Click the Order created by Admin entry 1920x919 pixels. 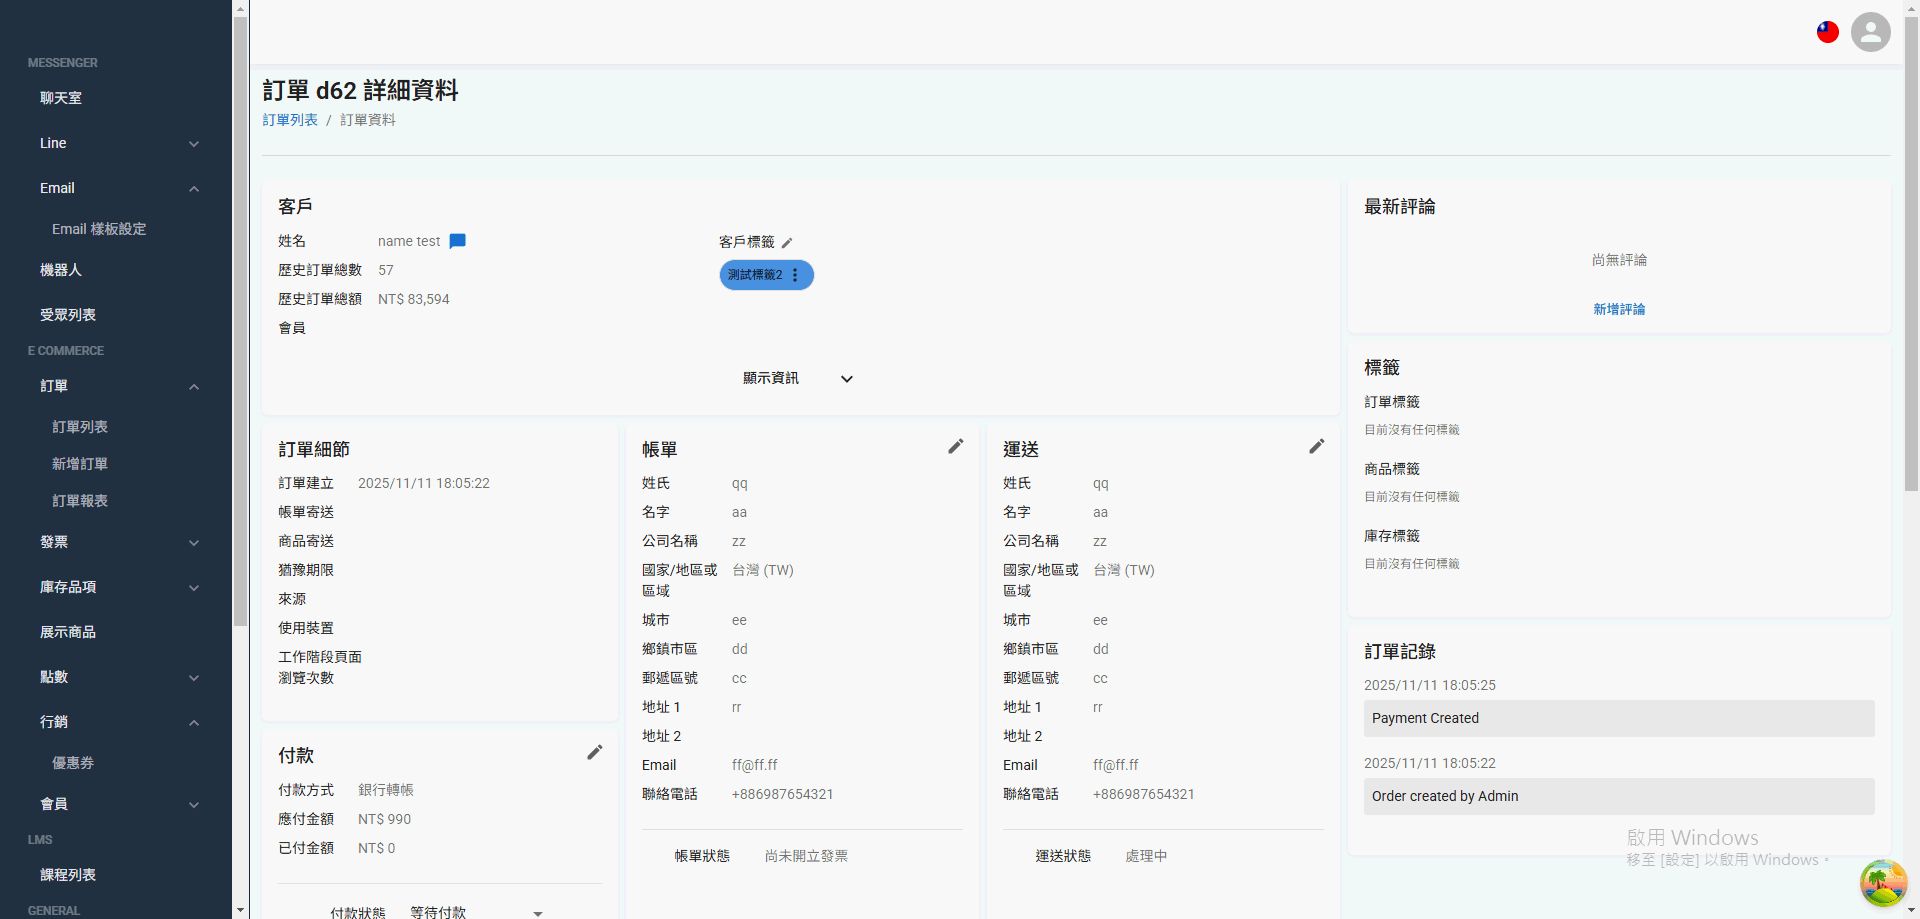coord(1619,796)
